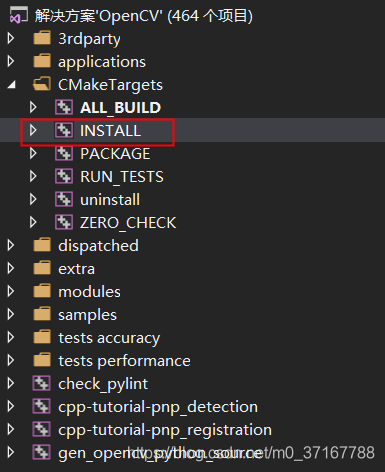
Task: Expand the 3rdparty folder
Action: tap(11, 38)
